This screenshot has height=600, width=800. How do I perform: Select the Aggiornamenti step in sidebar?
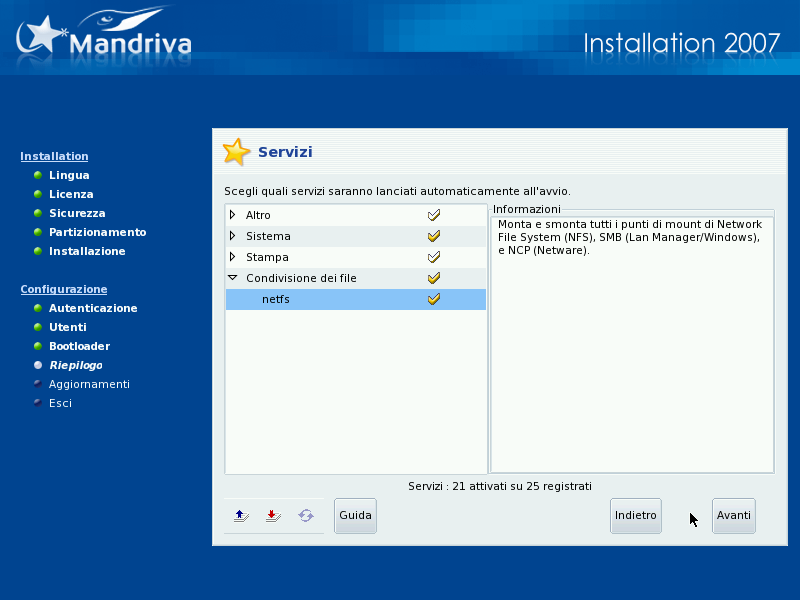(x=89, y=384)
